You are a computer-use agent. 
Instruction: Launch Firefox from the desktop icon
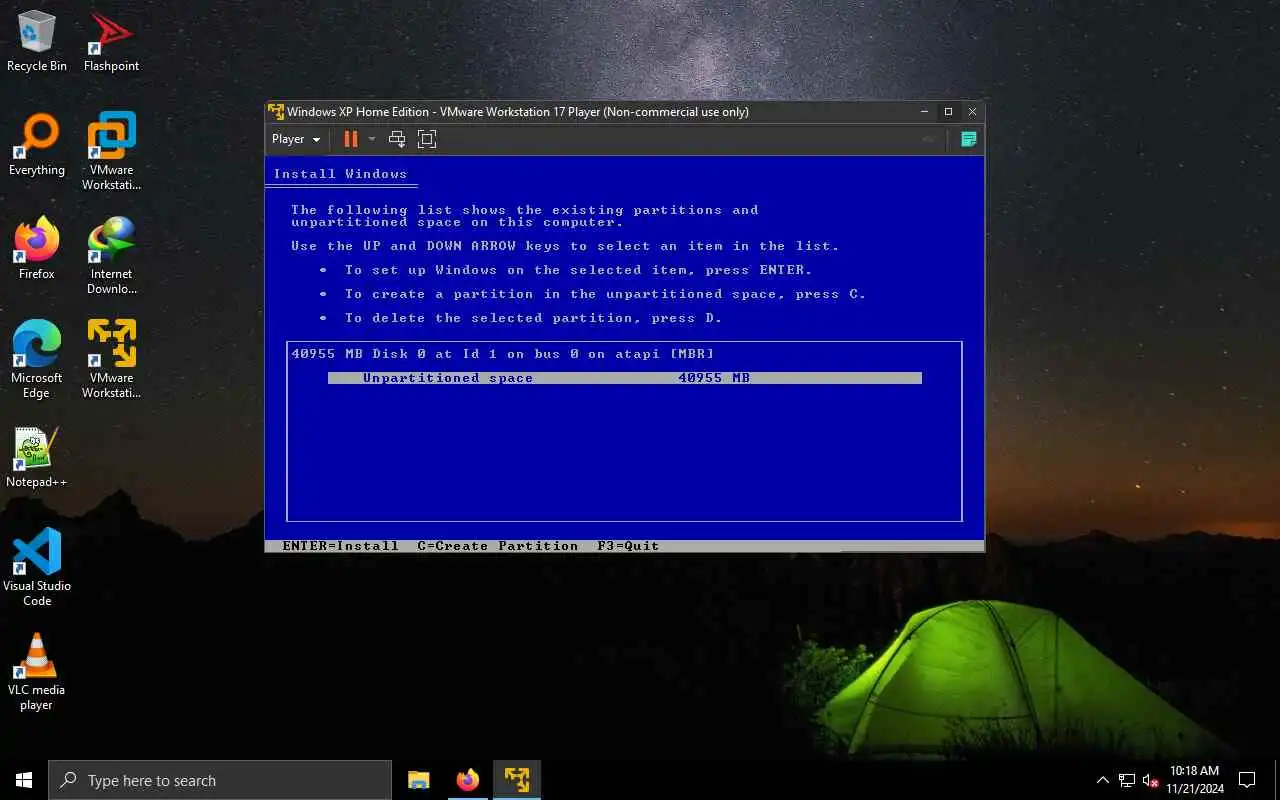pyautogui.click(x=37, y=248)
